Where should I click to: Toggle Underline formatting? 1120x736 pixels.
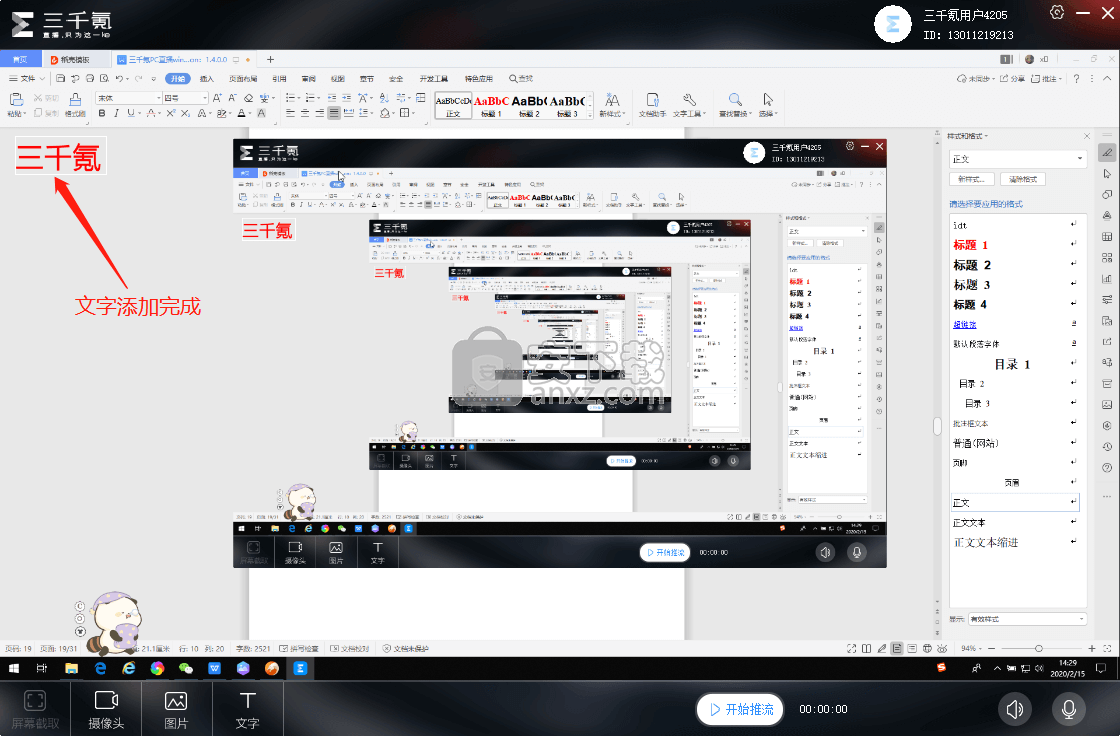(130, 113)
